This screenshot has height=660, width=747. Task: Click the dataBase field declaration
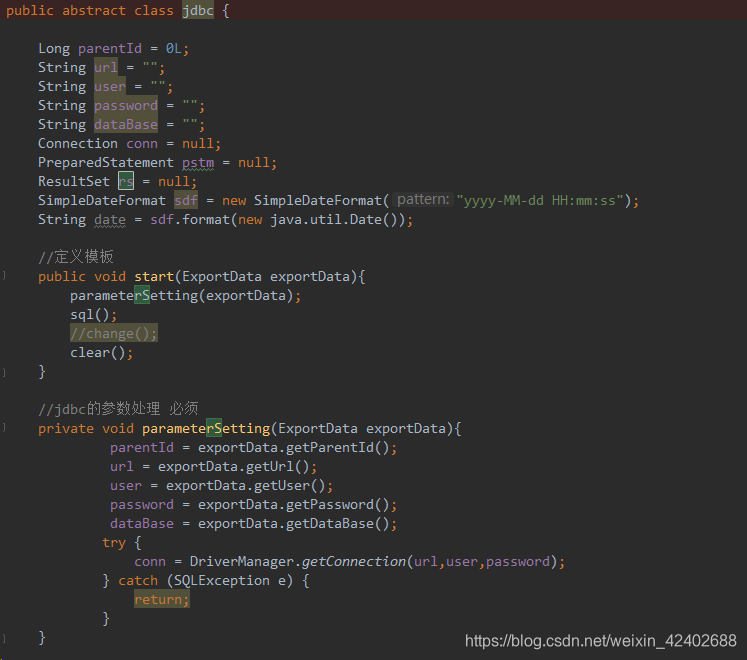pos(126,125)
